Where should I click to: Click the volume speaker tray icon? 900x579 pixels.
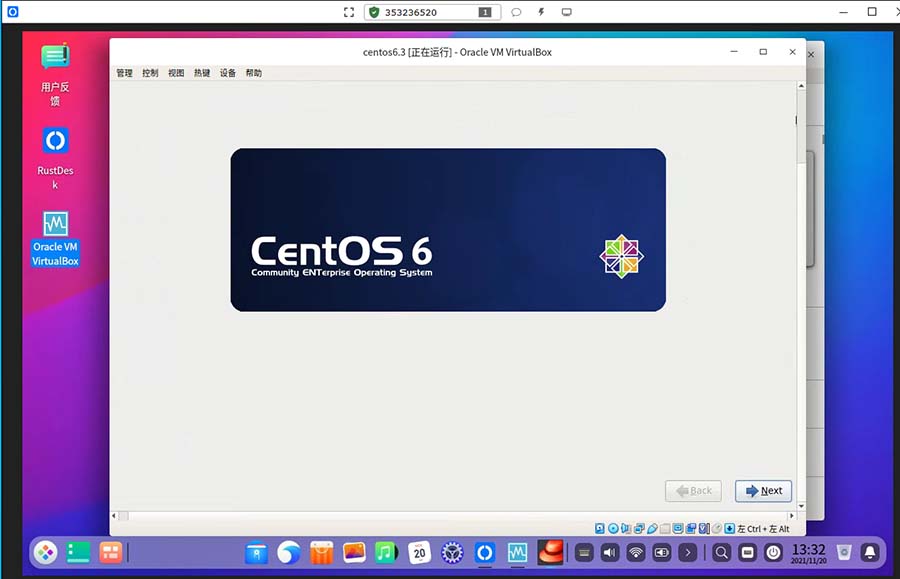coord(610,553)
